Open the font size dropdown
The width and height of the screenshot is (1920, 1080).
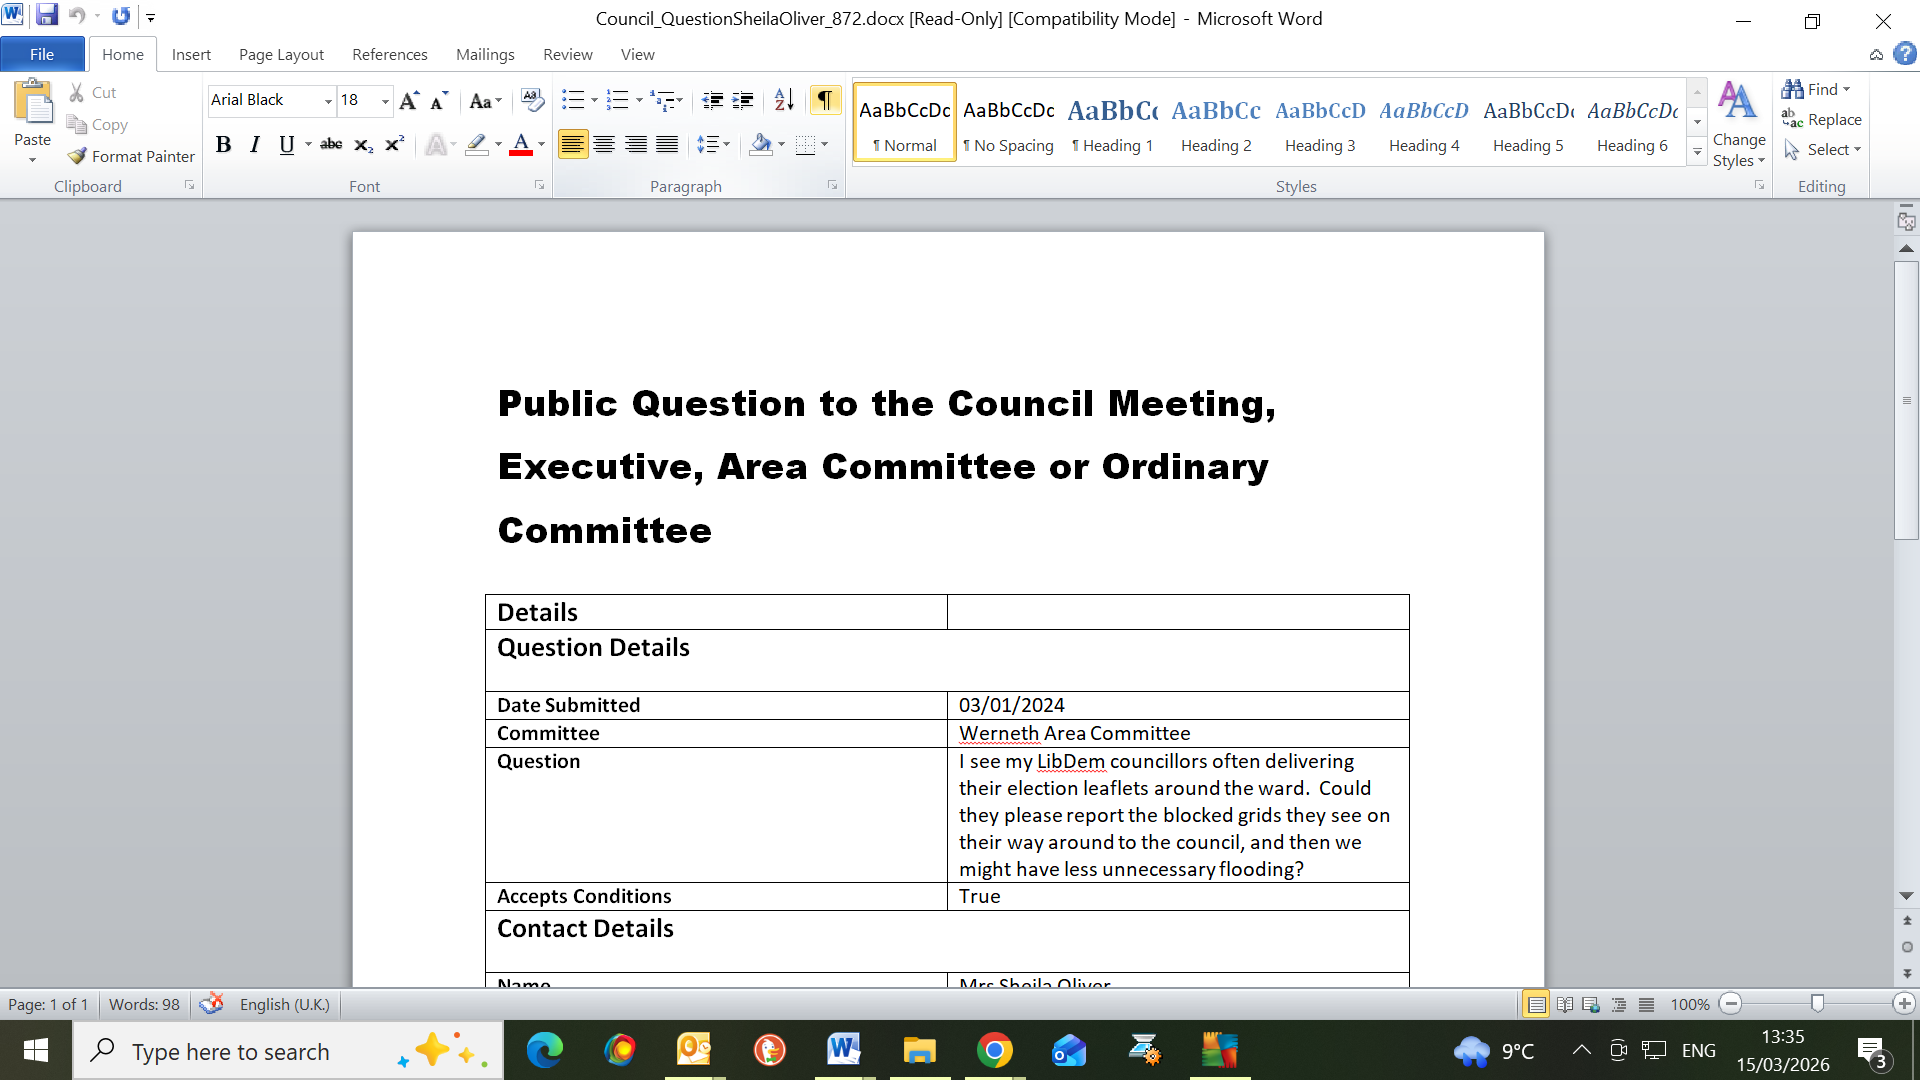385,101
